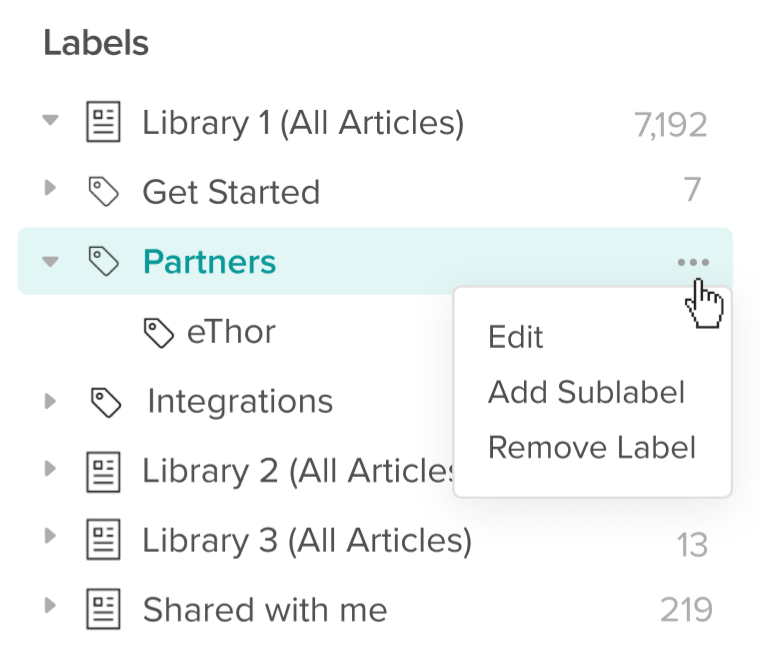
Task: Click the Partners tag icon
Action: 103,262
